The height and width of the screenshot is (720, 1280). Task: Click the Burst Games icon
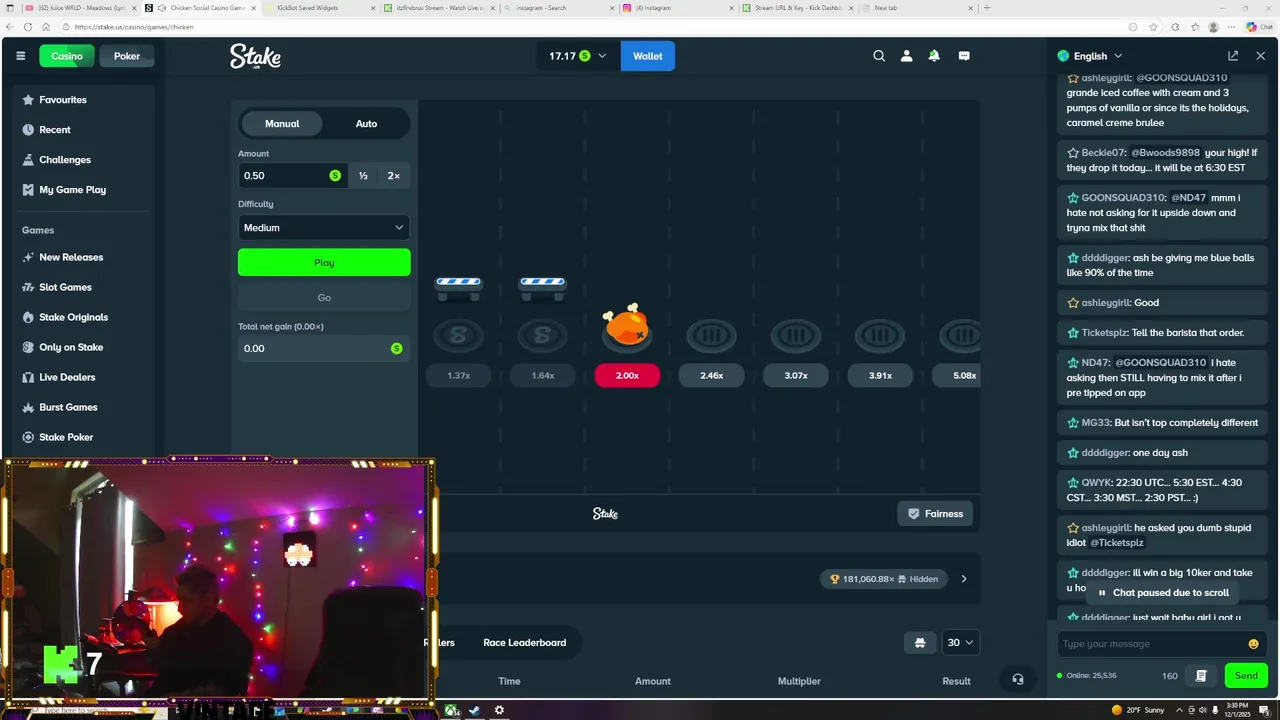click(28, 407)
